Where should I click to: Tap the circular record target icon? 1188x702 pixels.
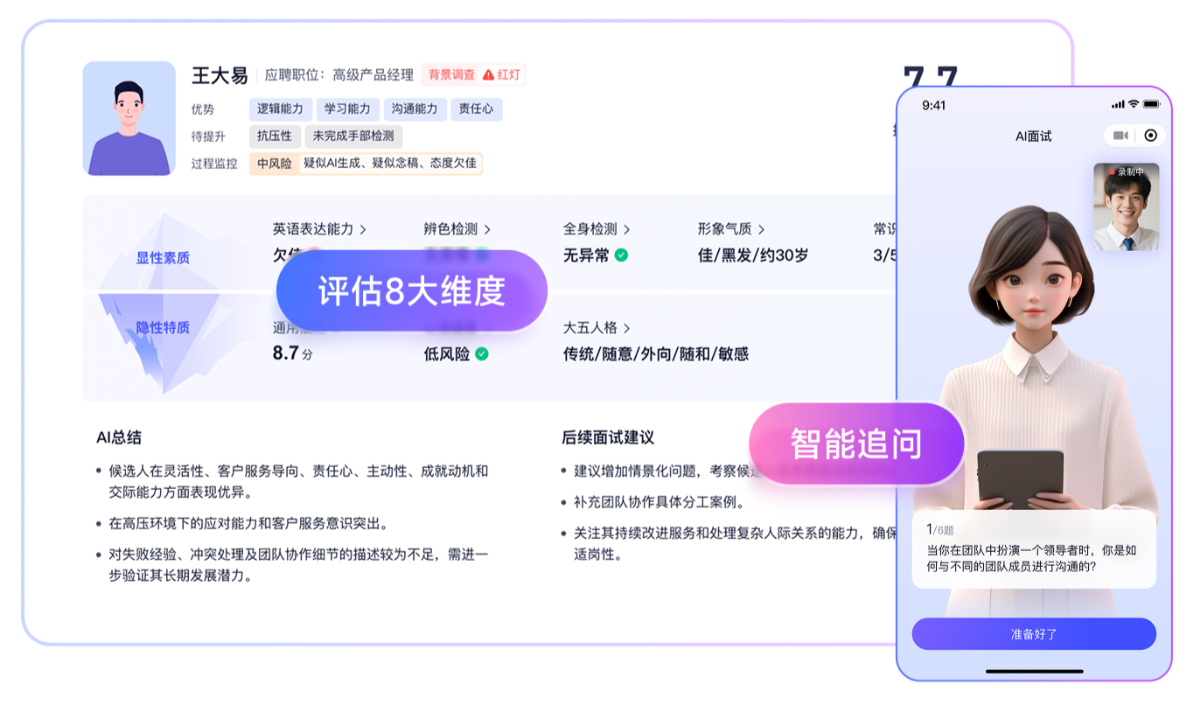point(1150,135)
